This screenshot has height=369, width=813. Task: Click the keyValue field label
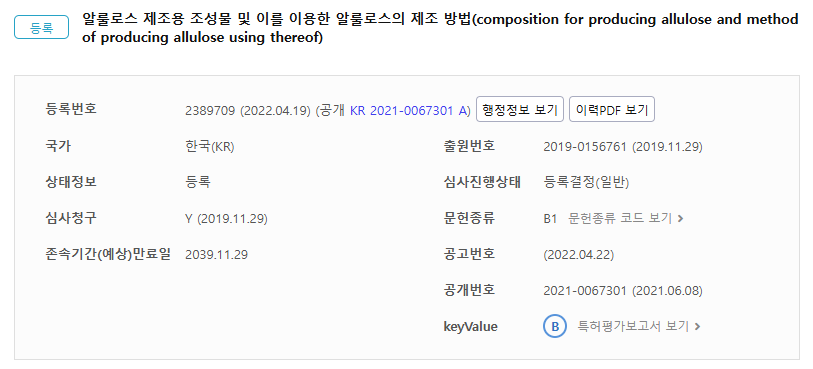470,327
